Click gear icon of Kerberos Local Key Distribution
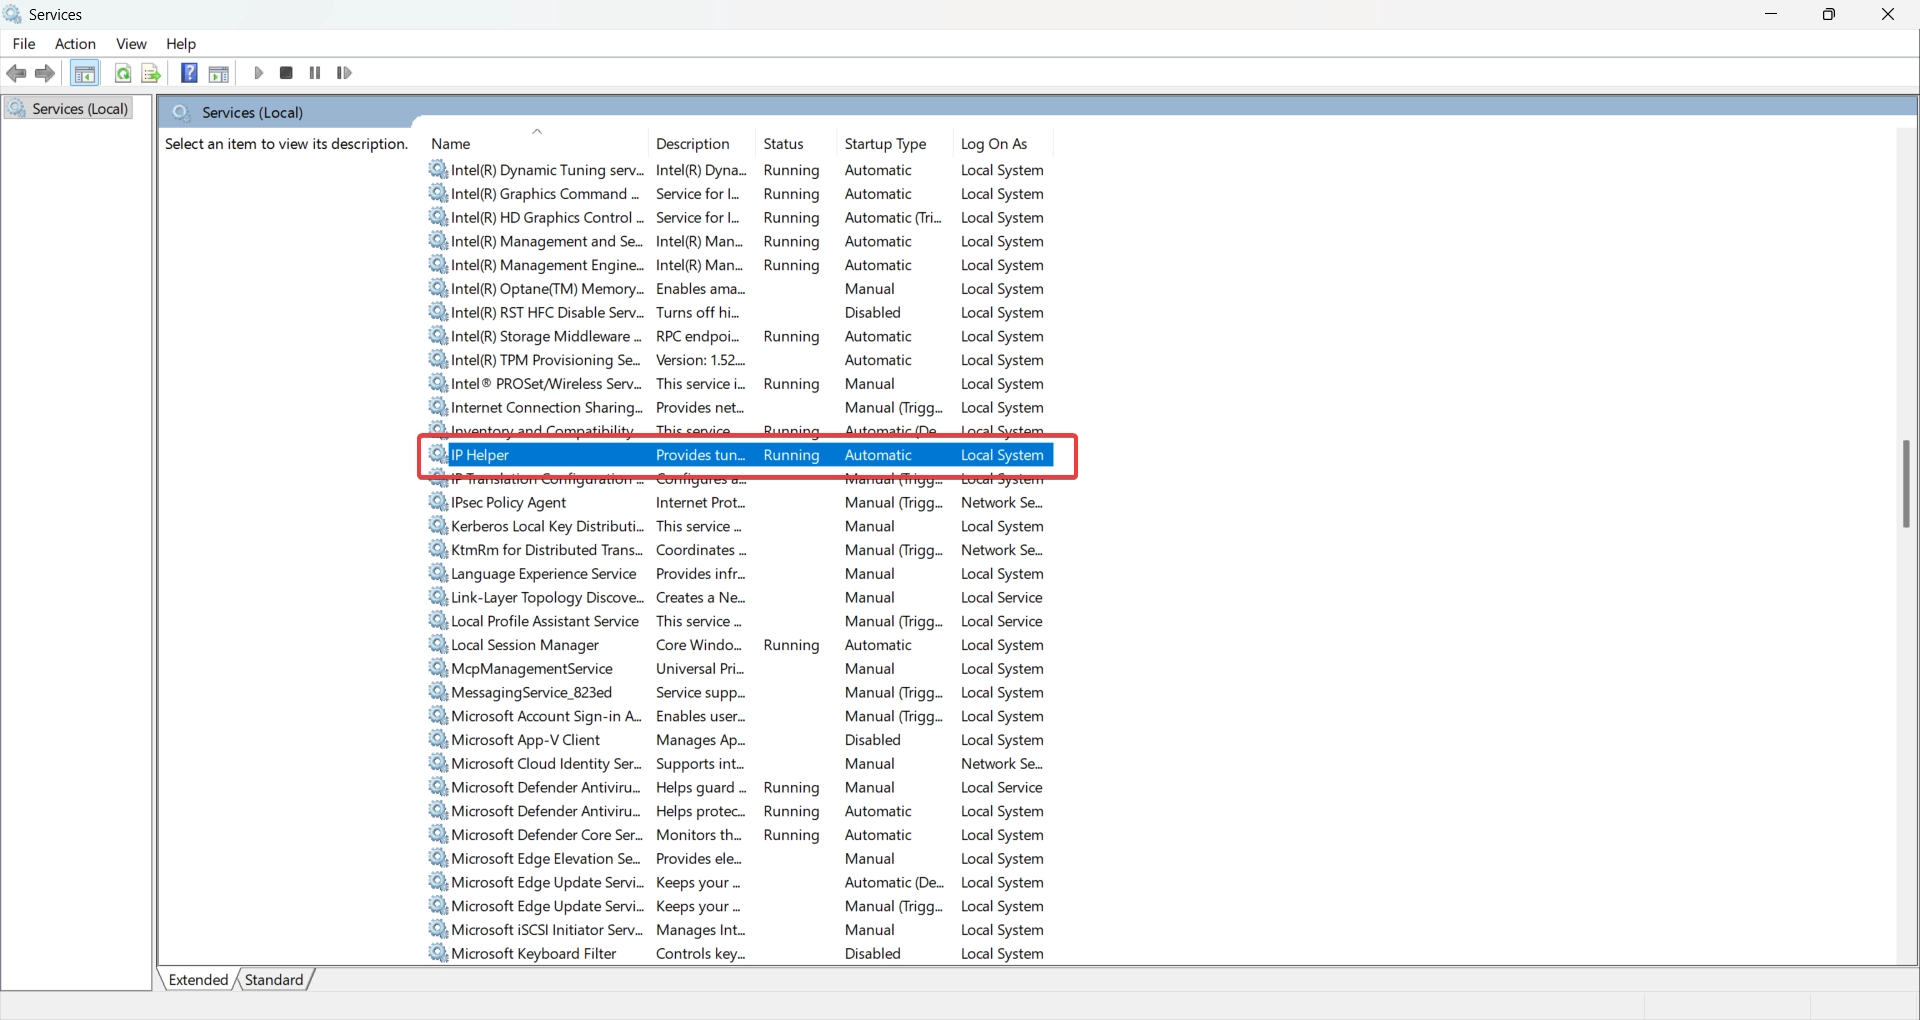Image resolution: width=1920 pixels, height=1020 pixels. tap(438, 525)
